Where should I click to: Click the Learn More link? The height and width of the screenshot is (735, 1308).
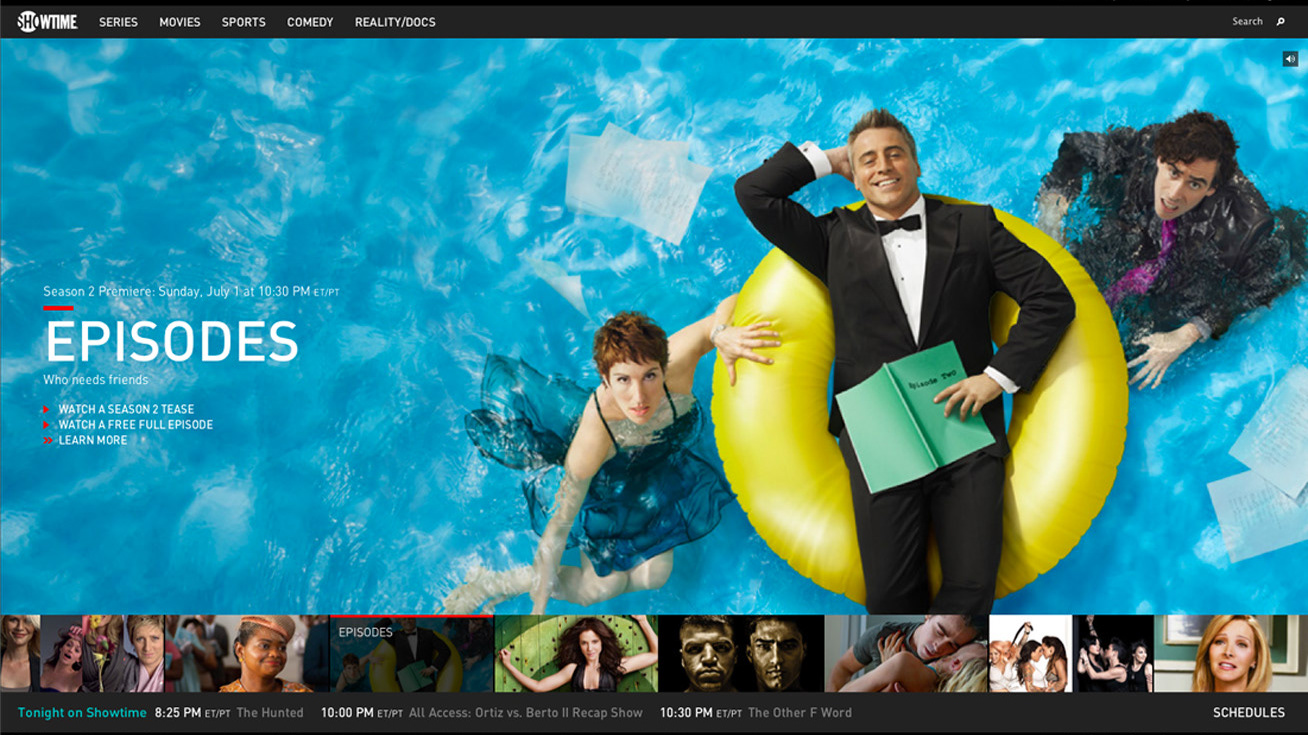point(93,440)
